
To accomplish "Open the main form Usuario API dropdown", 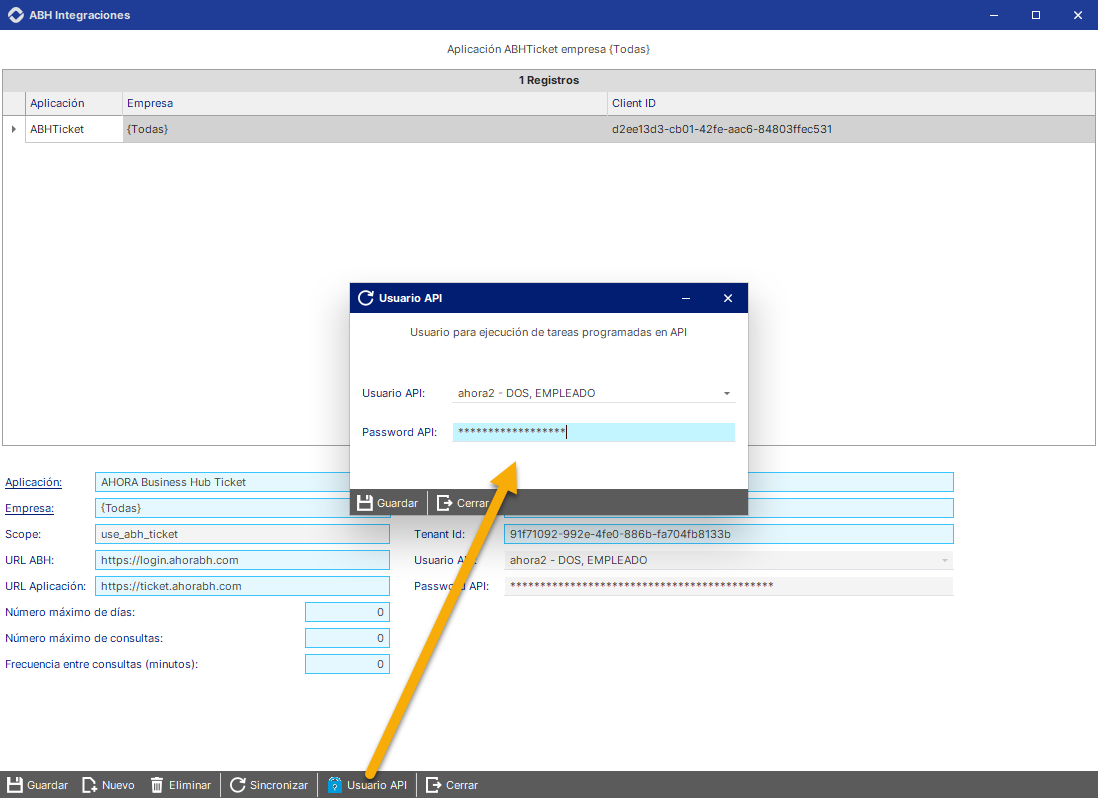I will 945,560.
